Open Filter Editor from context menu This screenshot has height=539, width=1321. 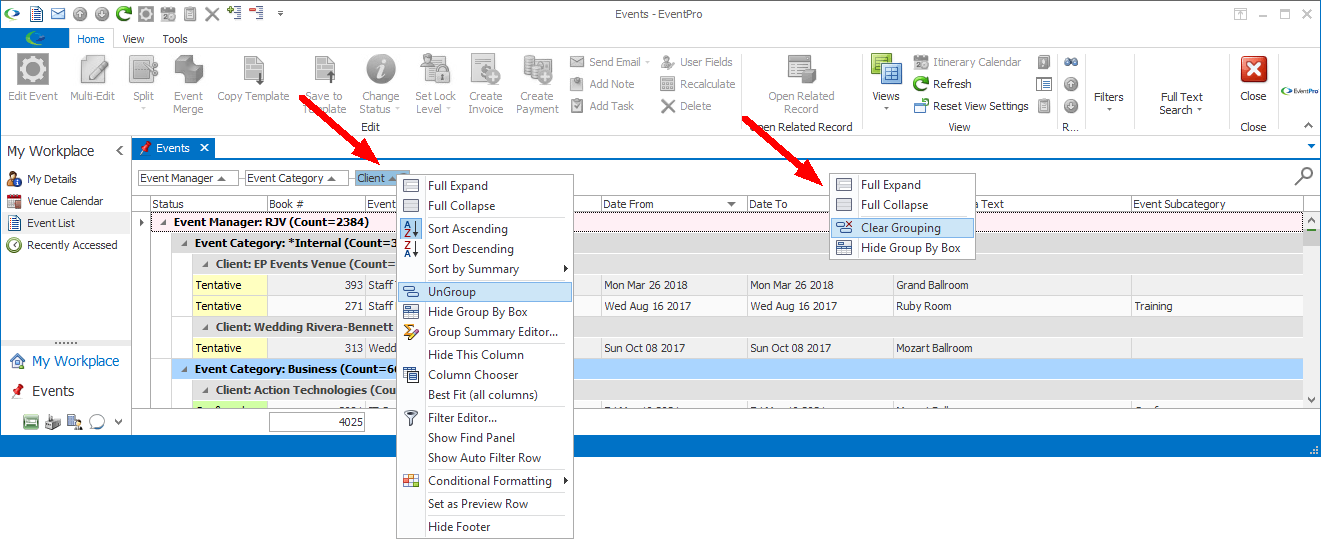[485, 418]
